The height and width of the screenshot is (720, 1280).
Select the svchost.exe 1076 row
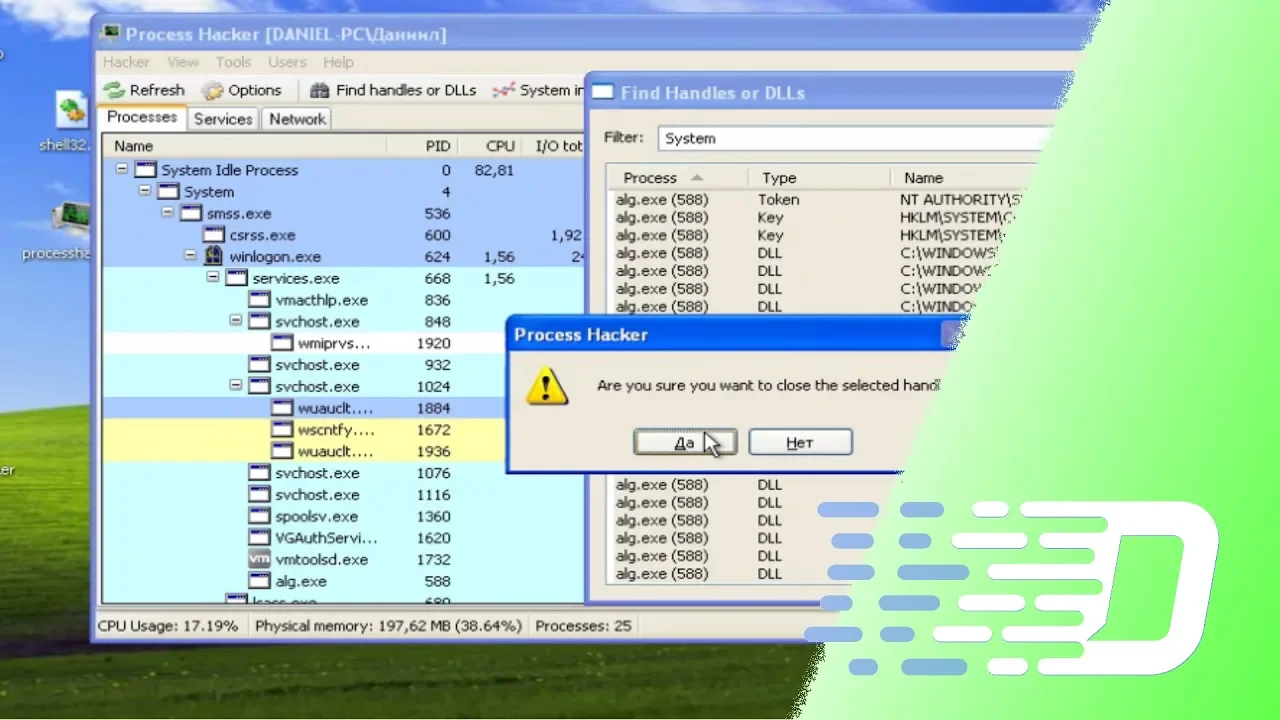(x=343, y=473)
